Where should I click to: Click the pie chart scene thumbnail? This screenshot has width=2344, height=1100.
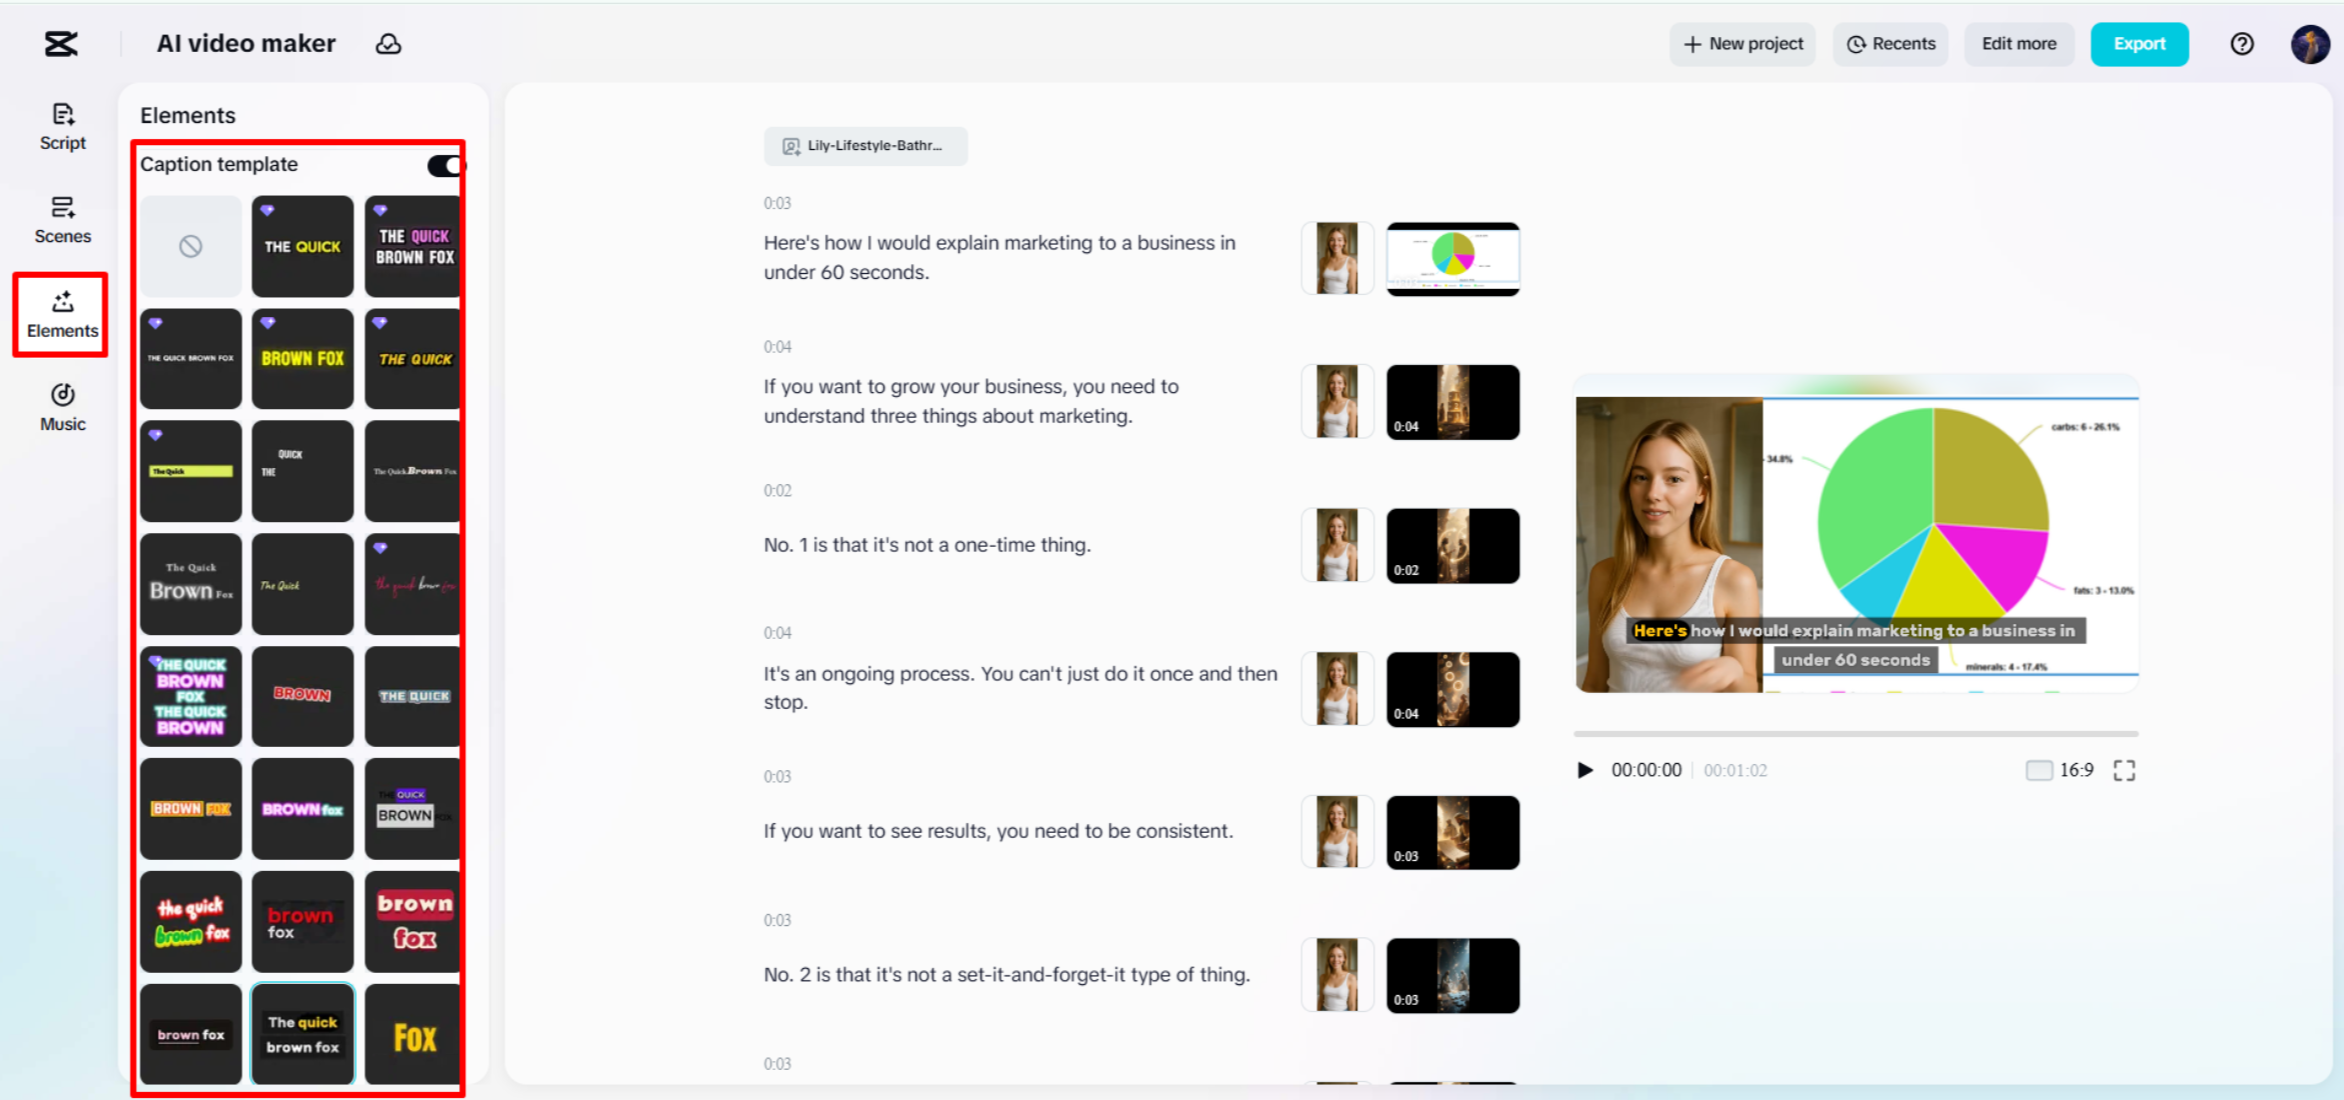(x=1452, y=258)
